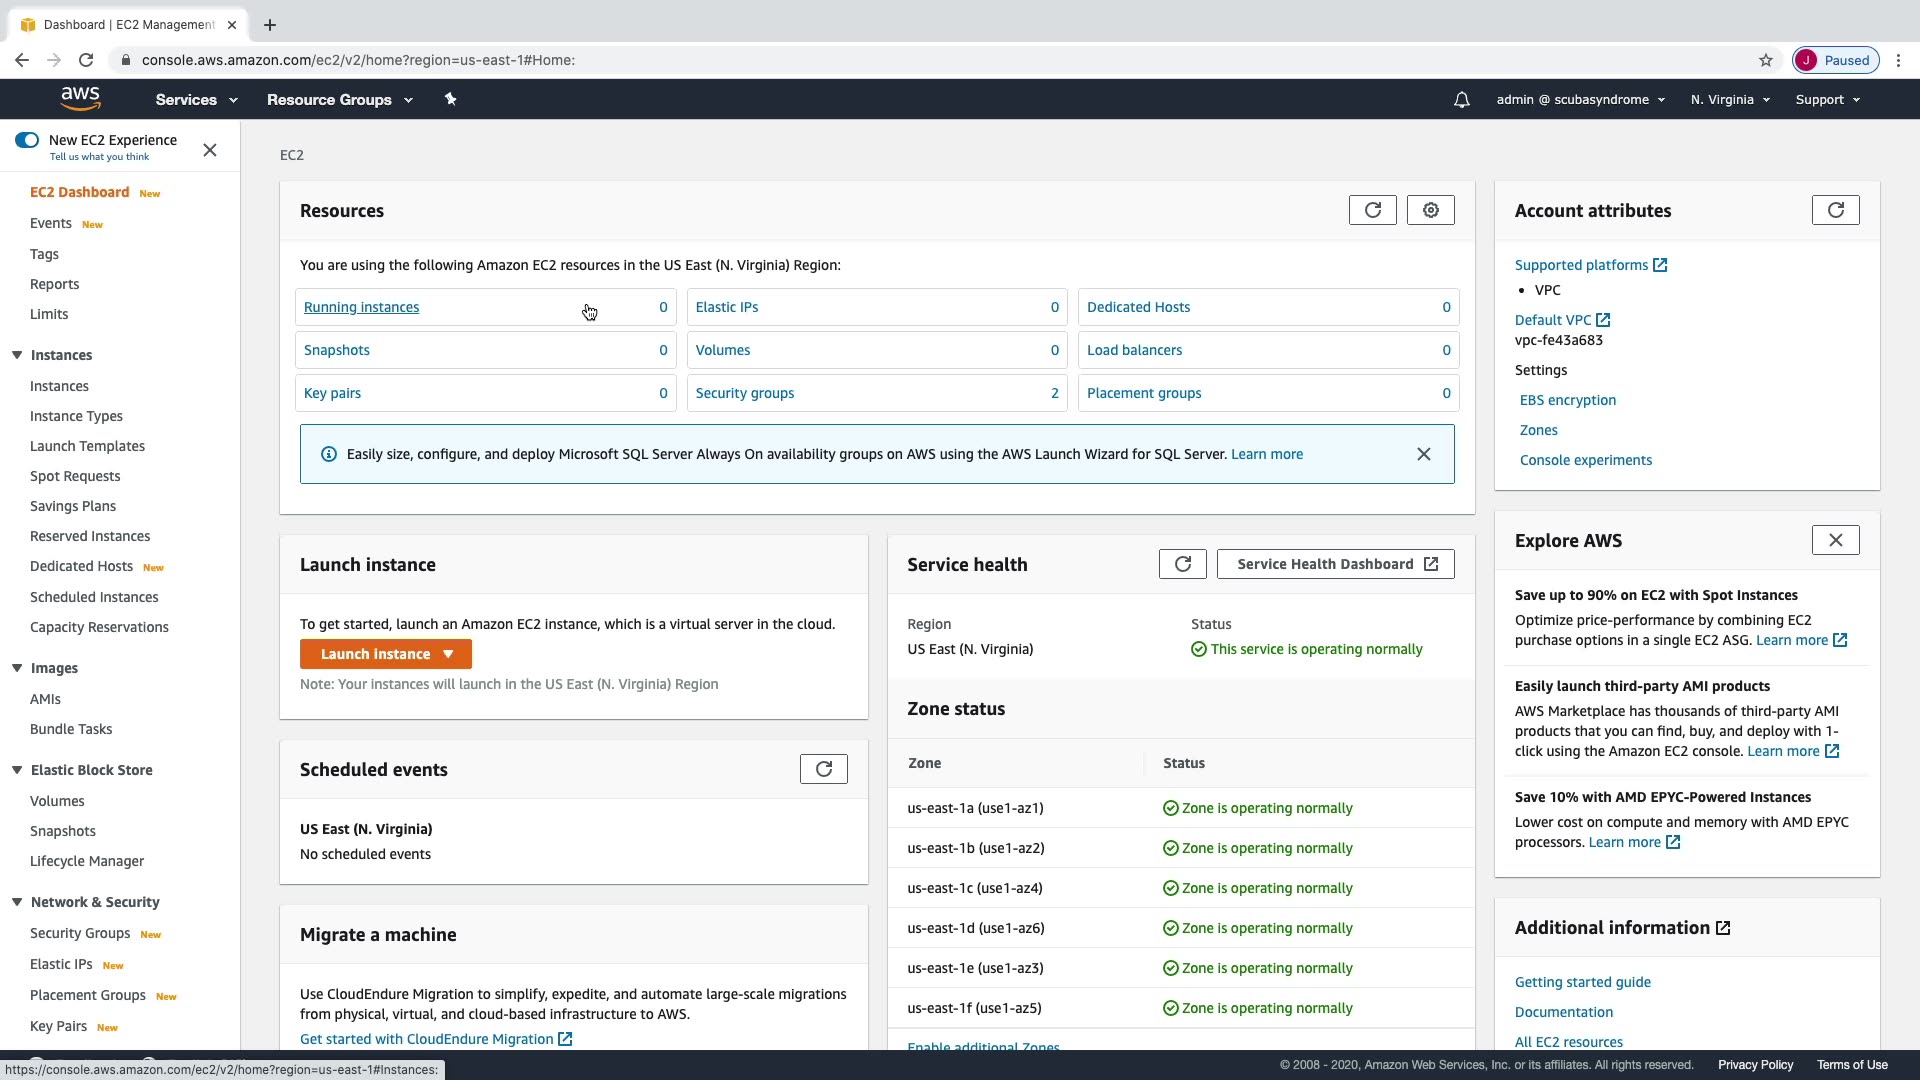1920x1080 pixels.
Task: Open the Support menu
Action: pyautogui.click(x=1827, y=100)
